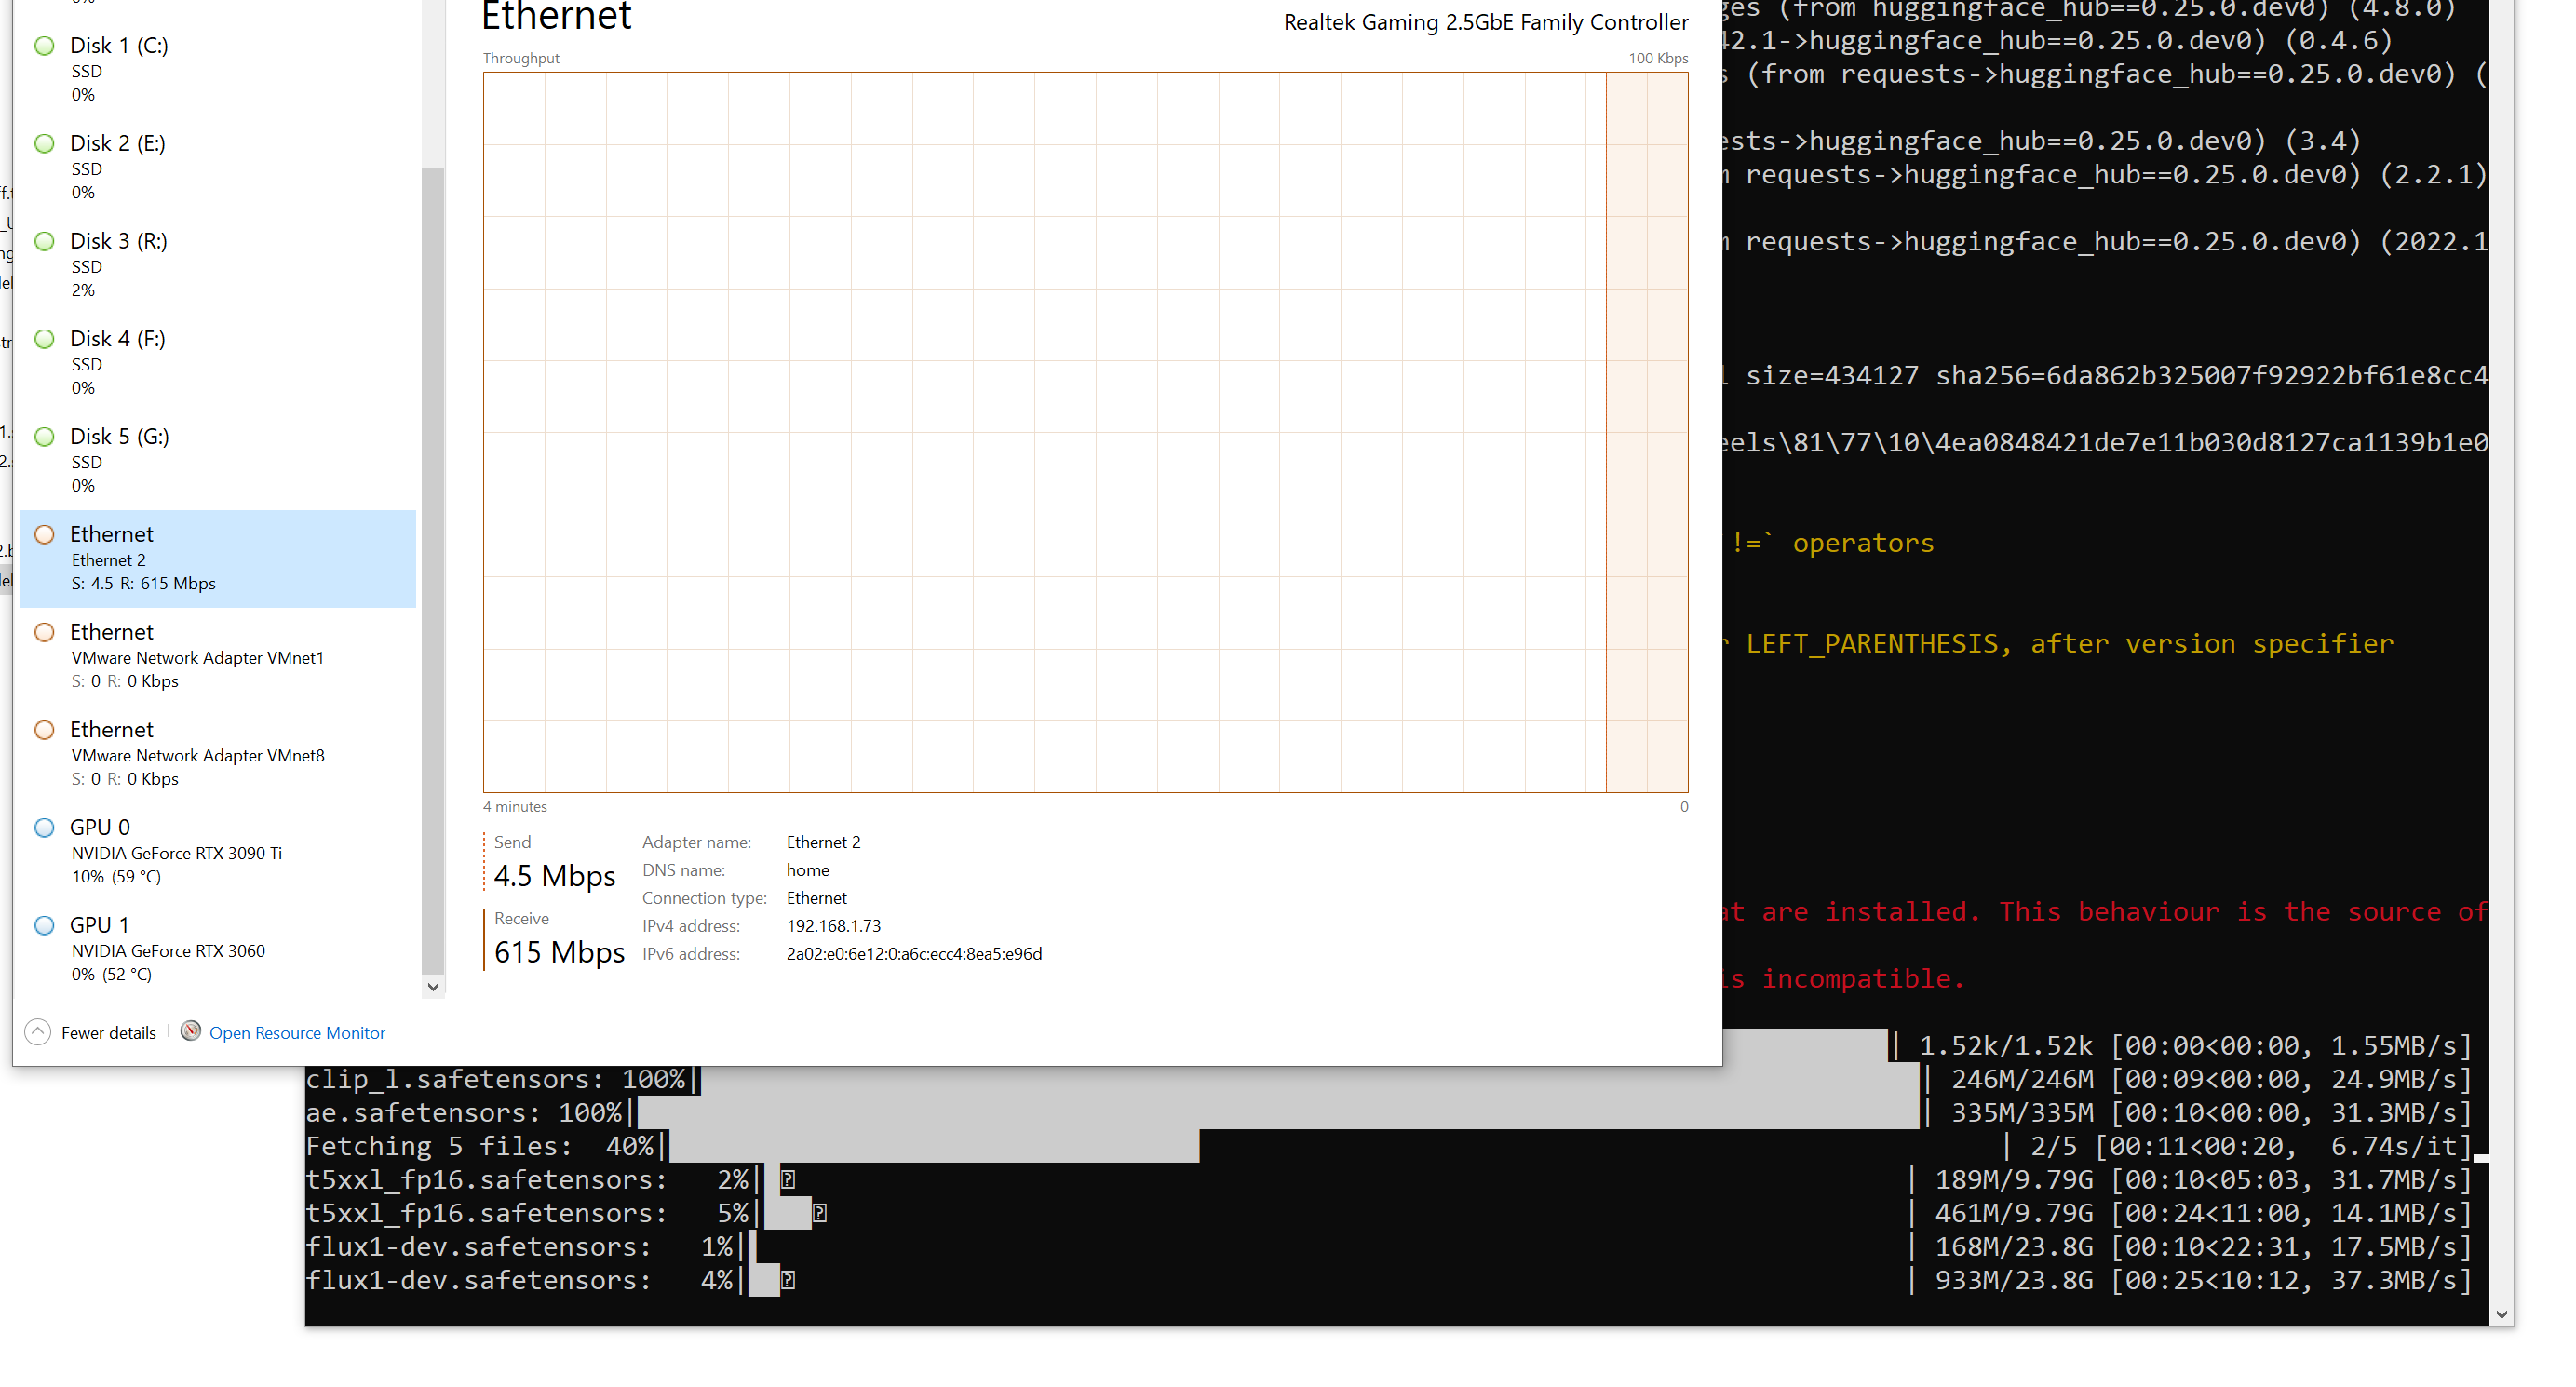Image resolution: width=2576 pixels, height=1387 pixels.
Task: Click terminal scrollbar down arrow
Action: pos(2501,1315)
